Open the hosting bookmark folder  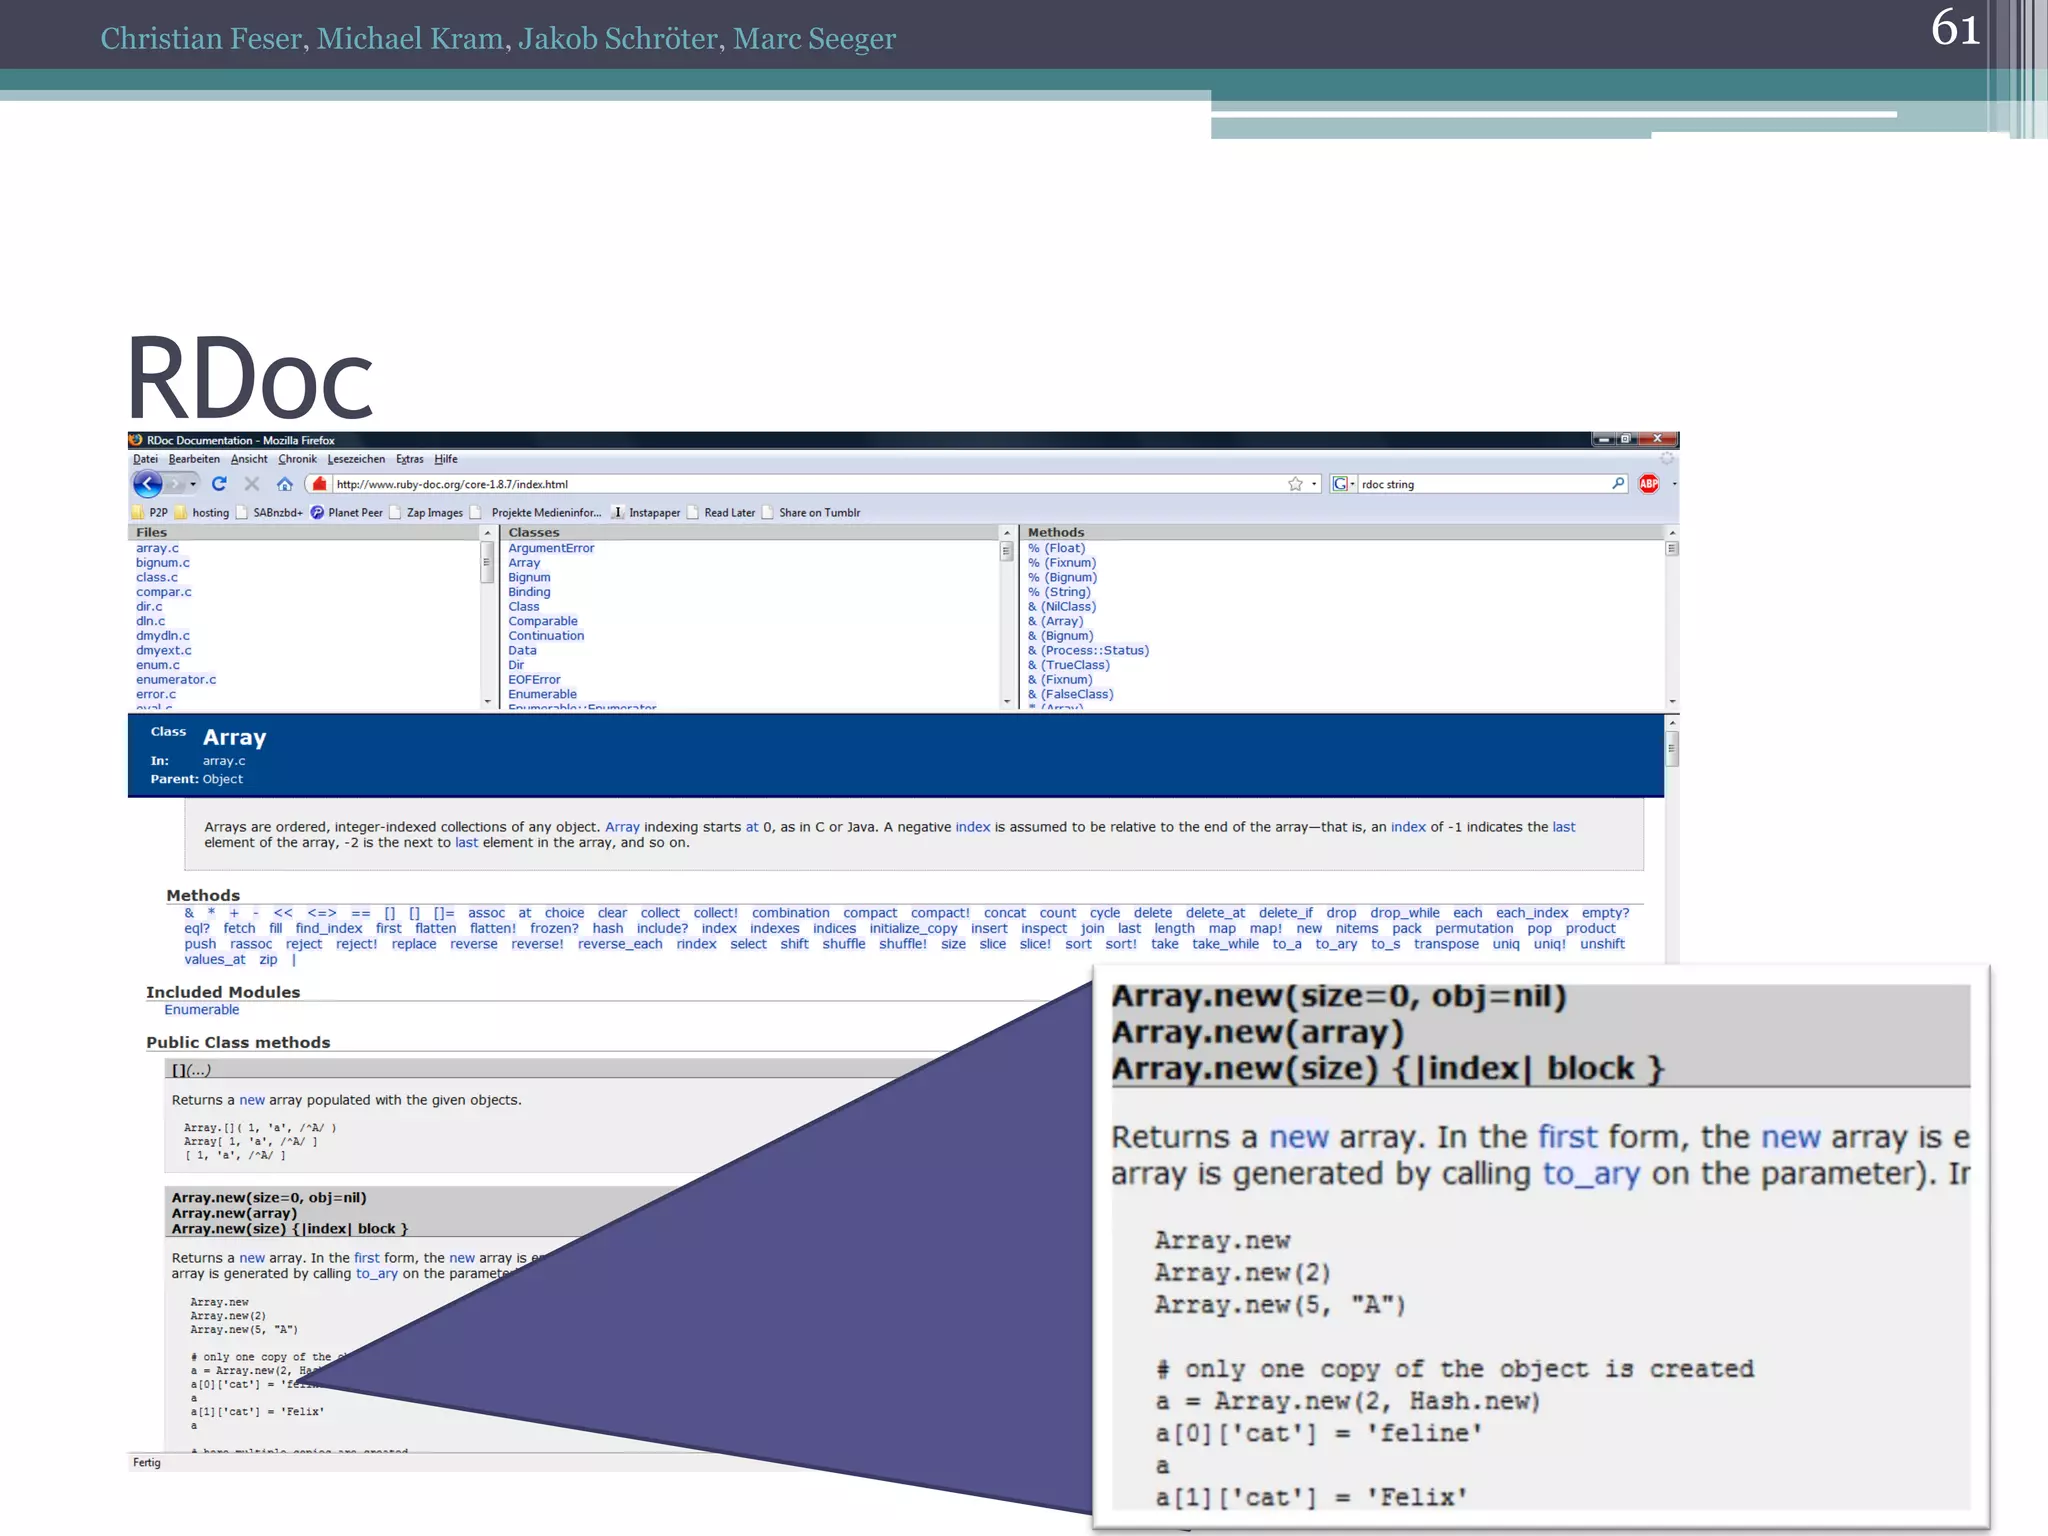coord(202,513)
